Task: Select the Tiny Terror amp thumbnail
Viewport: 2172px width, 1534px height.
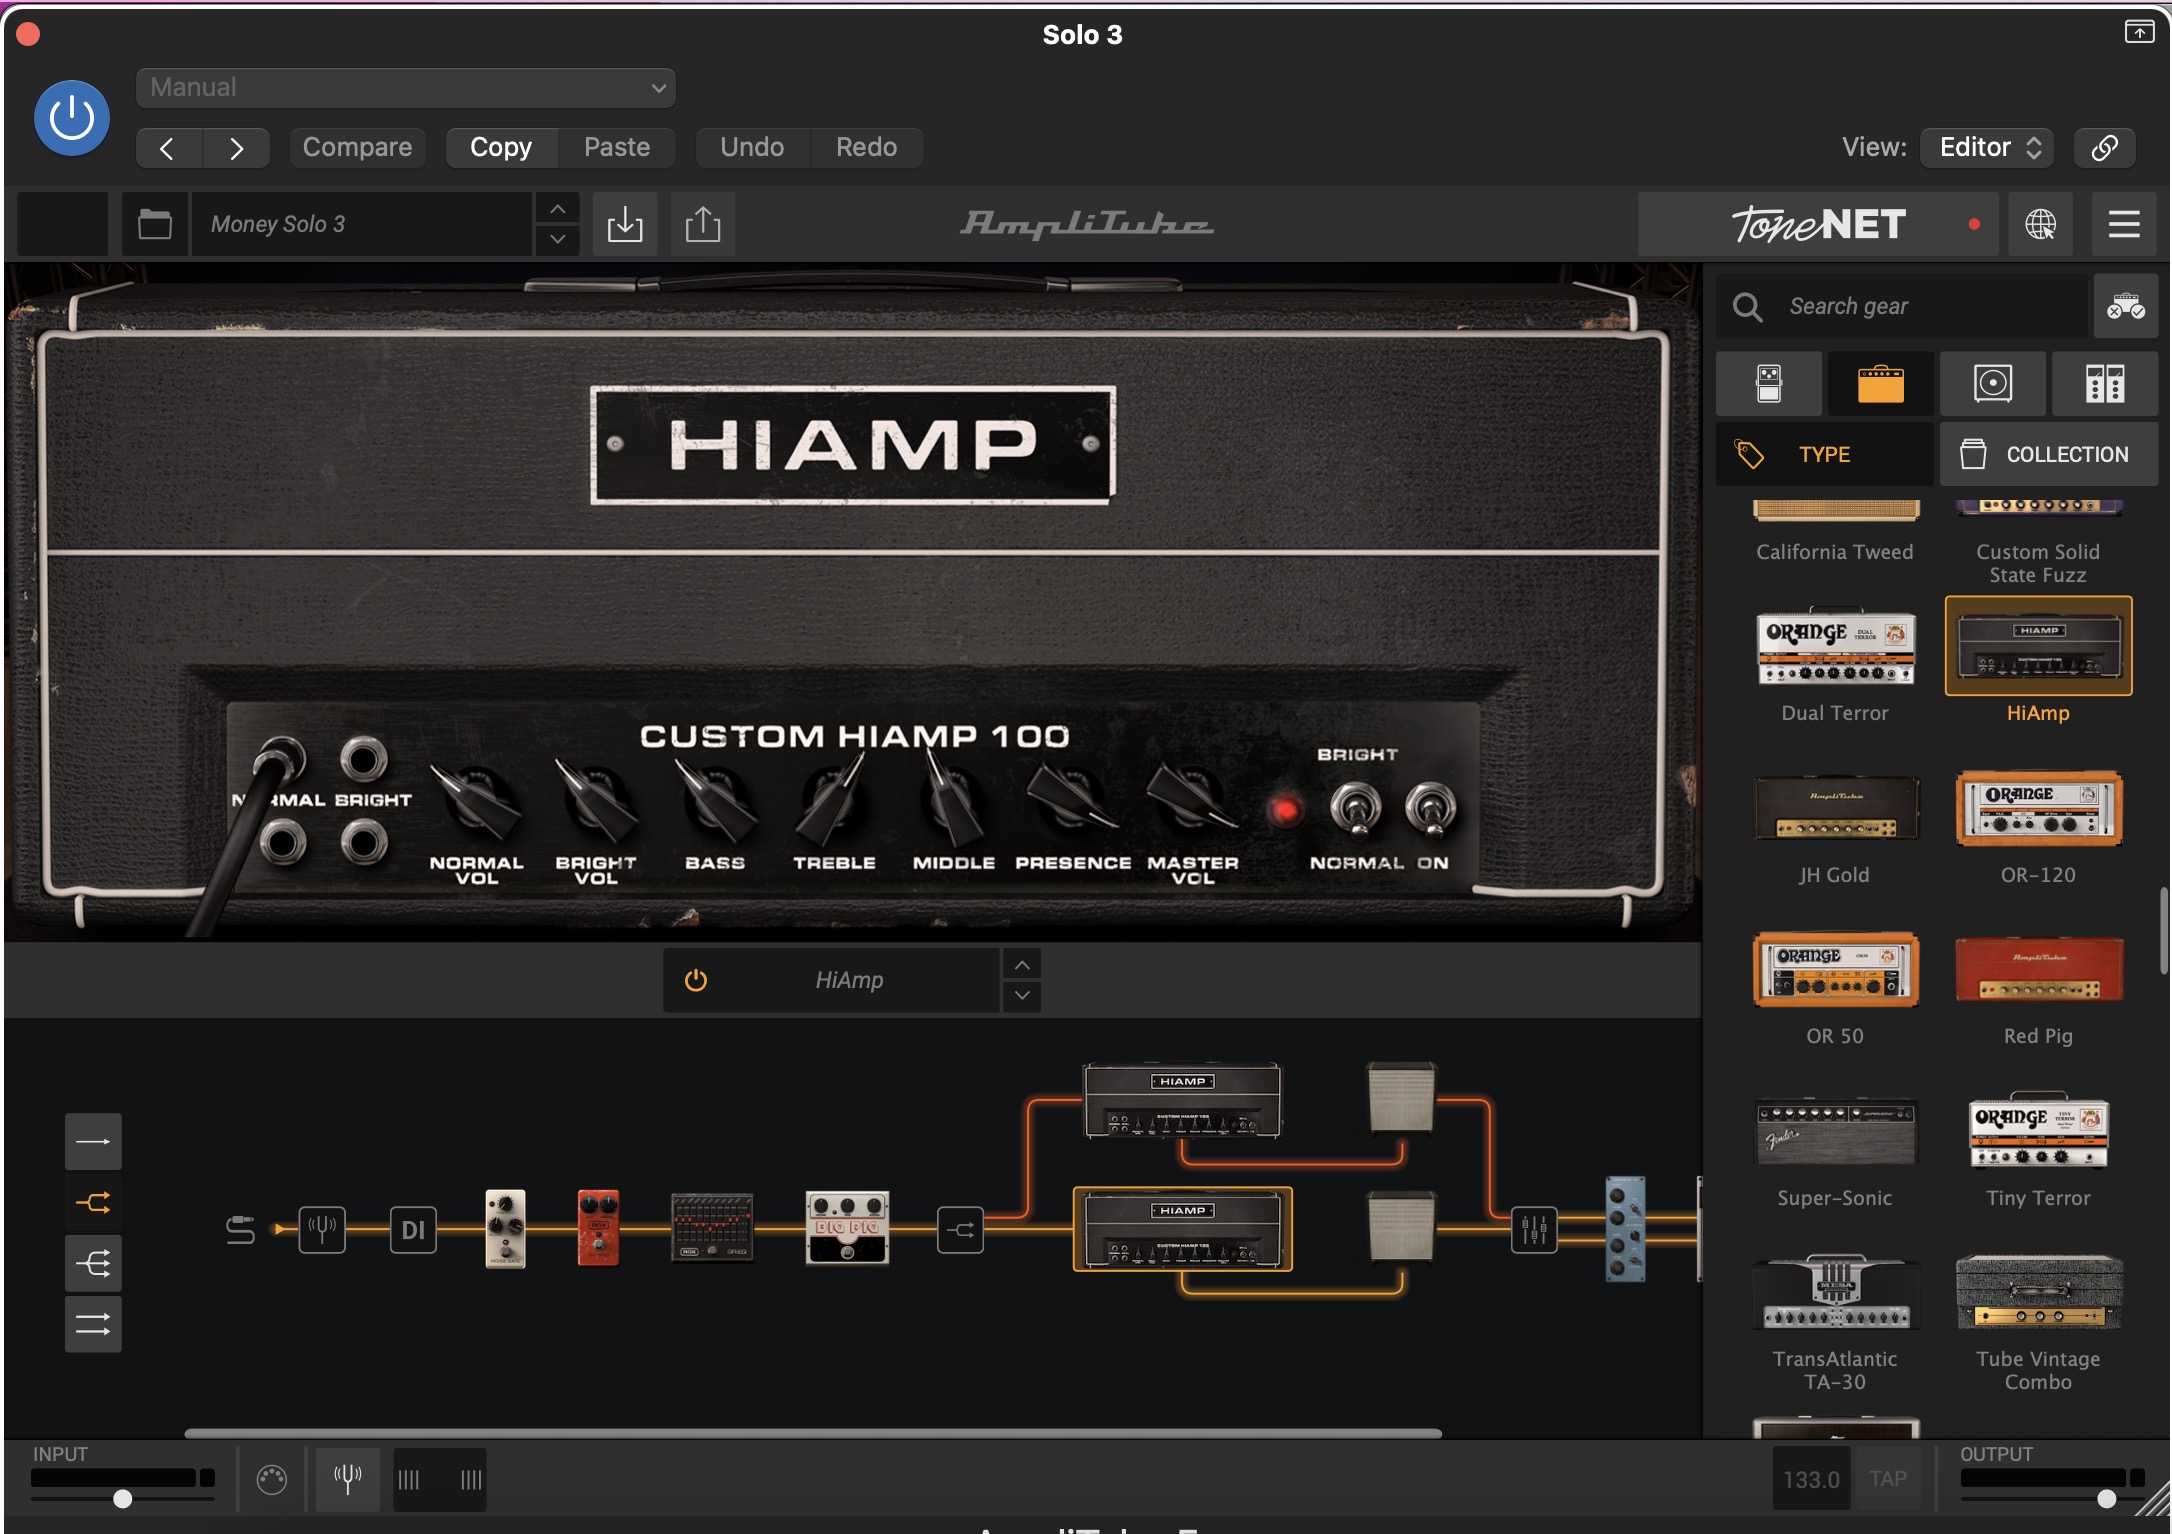Action: [x=2038, y=1131]
